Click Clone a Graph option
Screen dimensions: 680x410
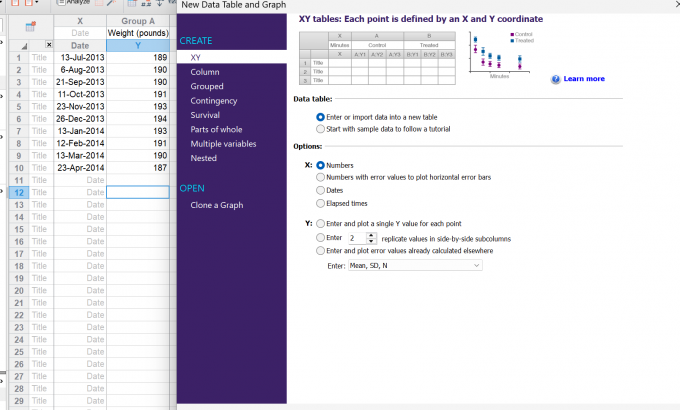pos(216,205)
